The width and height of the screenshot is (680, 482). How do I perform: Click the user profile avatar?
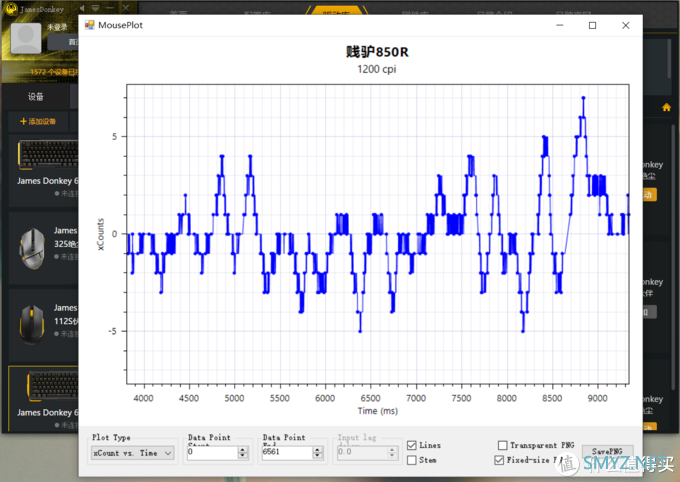click(x=26, y=37)
